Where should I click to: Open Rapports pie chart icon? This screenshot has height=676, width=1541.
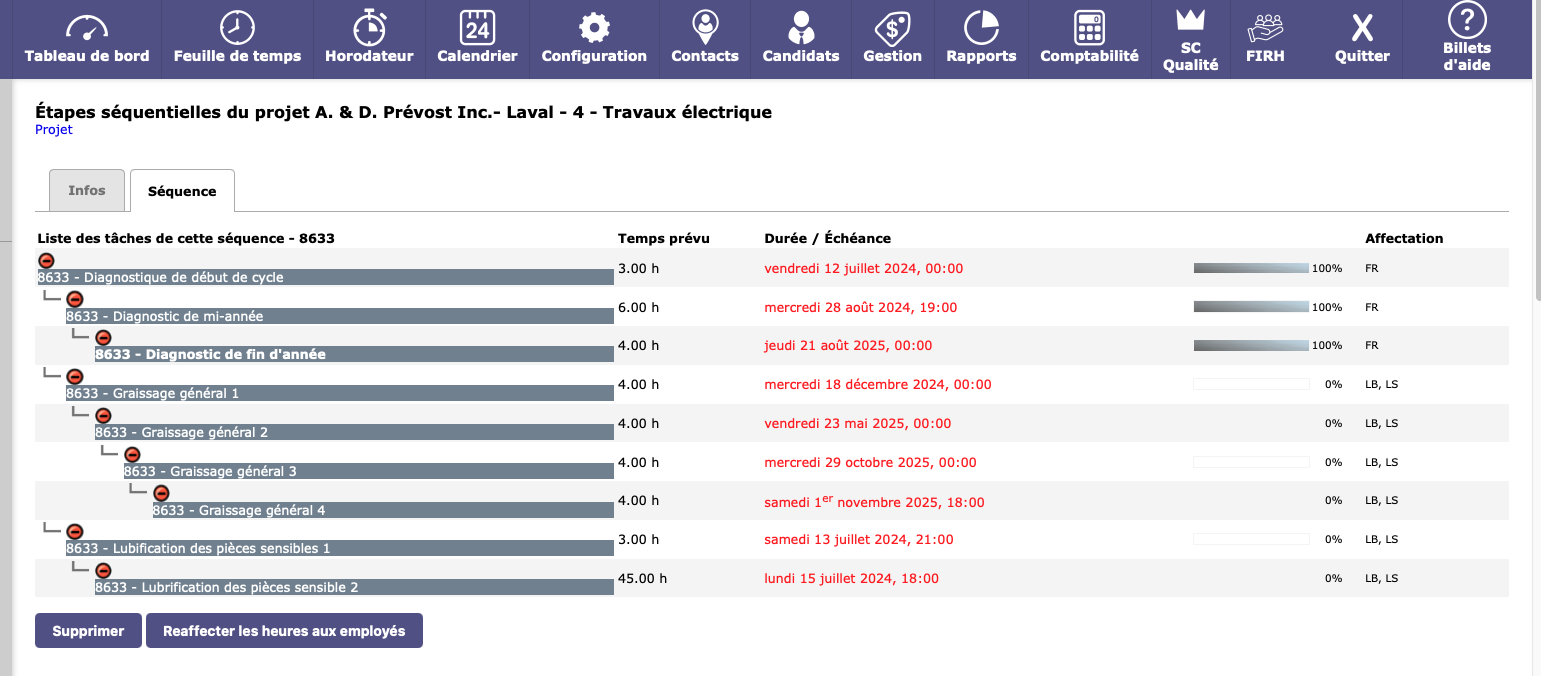[x=981, y=26]
